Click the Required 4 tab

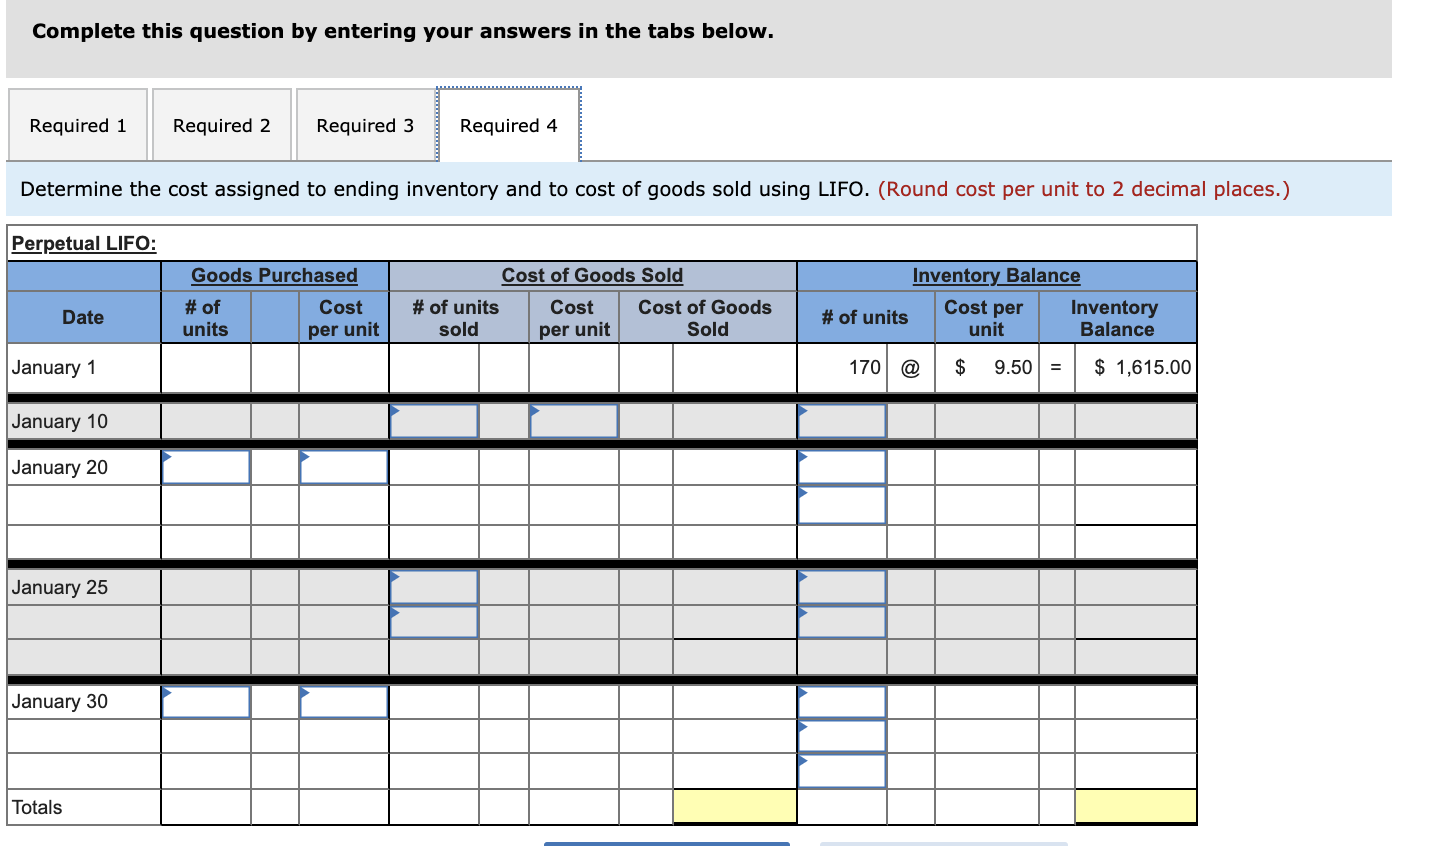point(509,125)
